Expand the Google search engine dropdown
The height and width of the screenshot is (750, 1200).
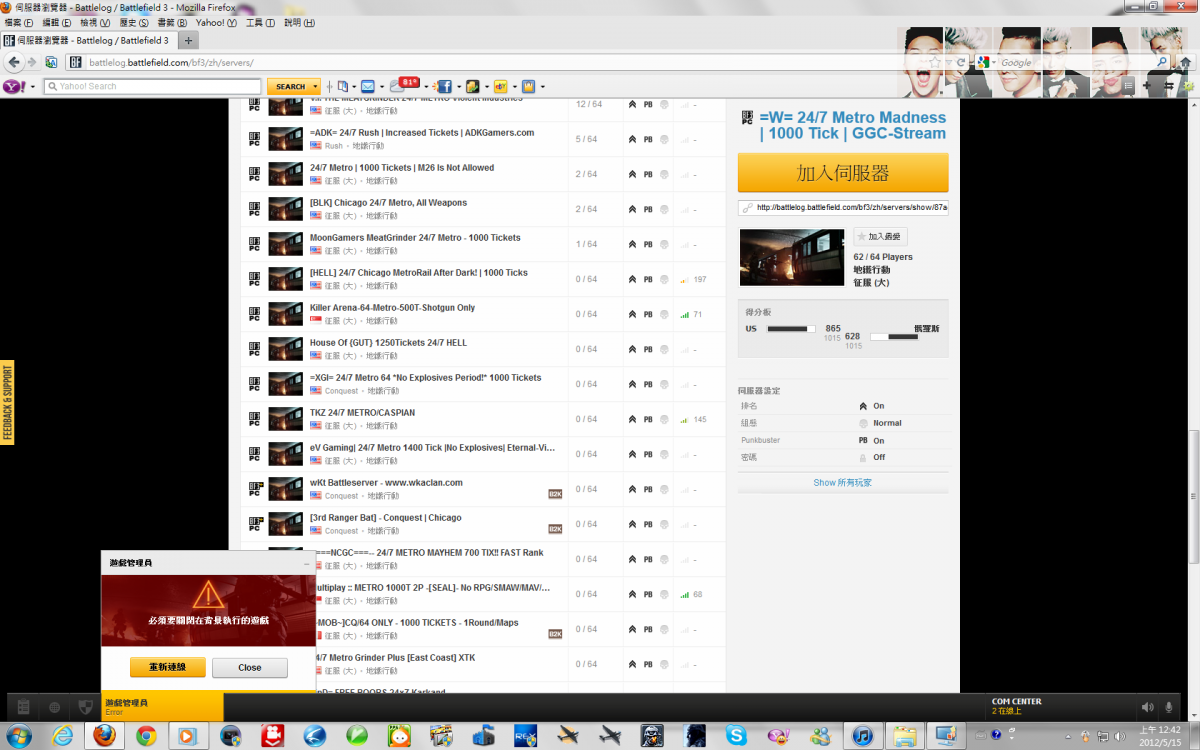point(994,62)
